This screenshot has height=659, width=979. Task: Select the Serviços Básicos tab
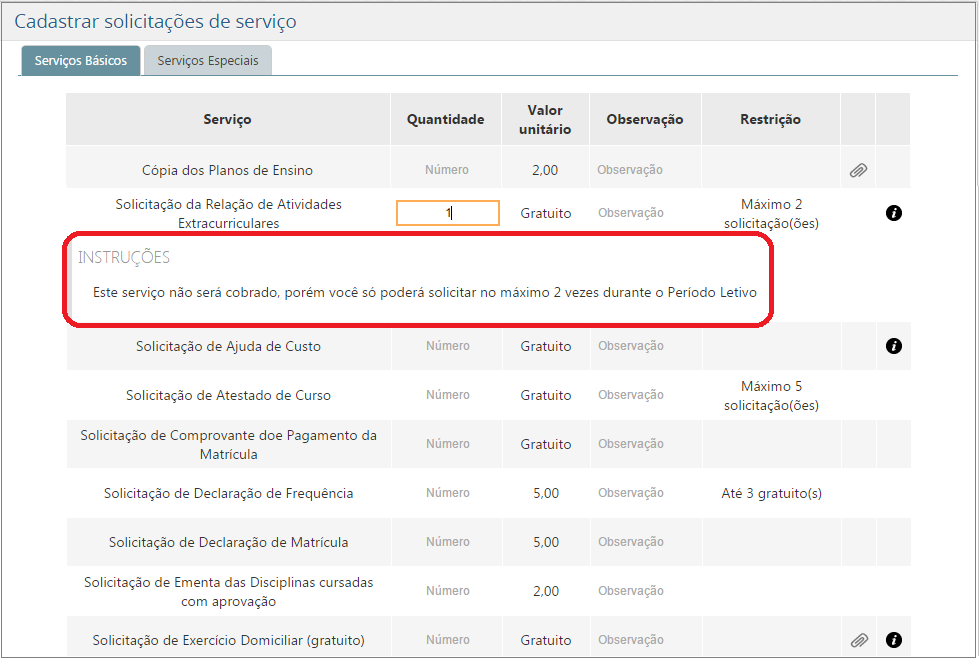point(80,60)
